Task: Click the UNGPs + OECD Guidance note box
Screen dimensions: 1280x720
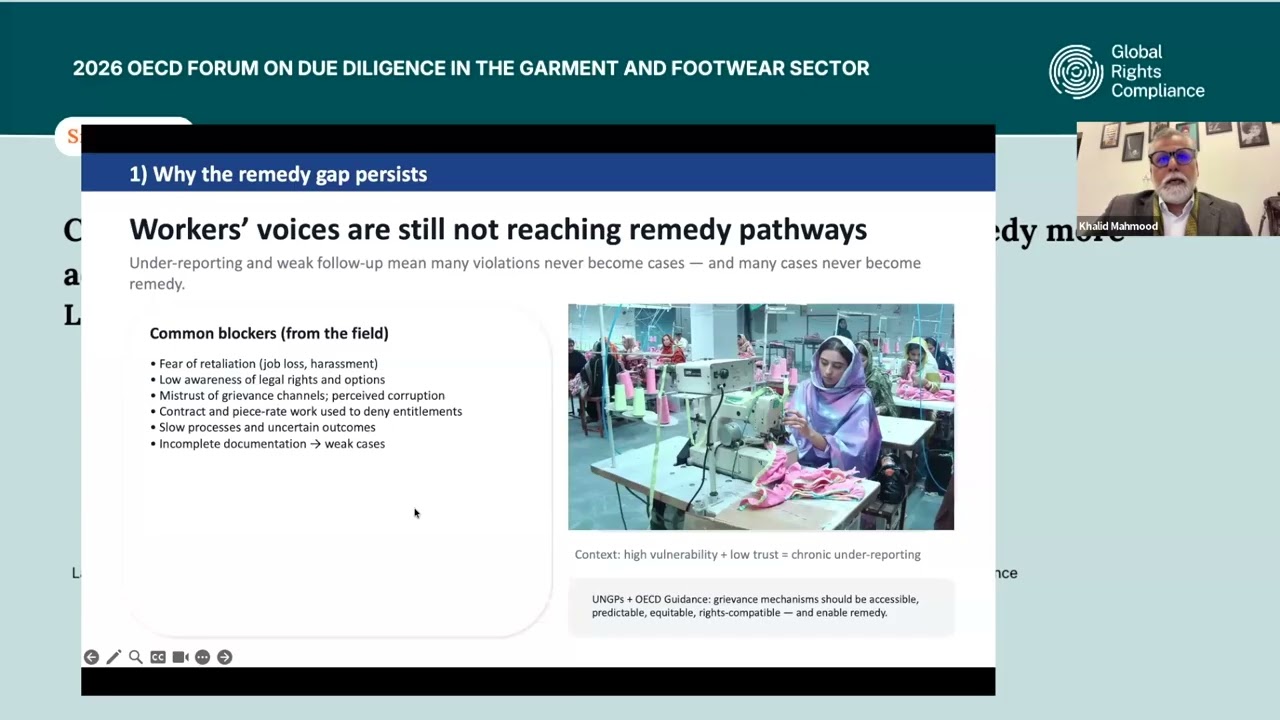Action: coord(761,606)
